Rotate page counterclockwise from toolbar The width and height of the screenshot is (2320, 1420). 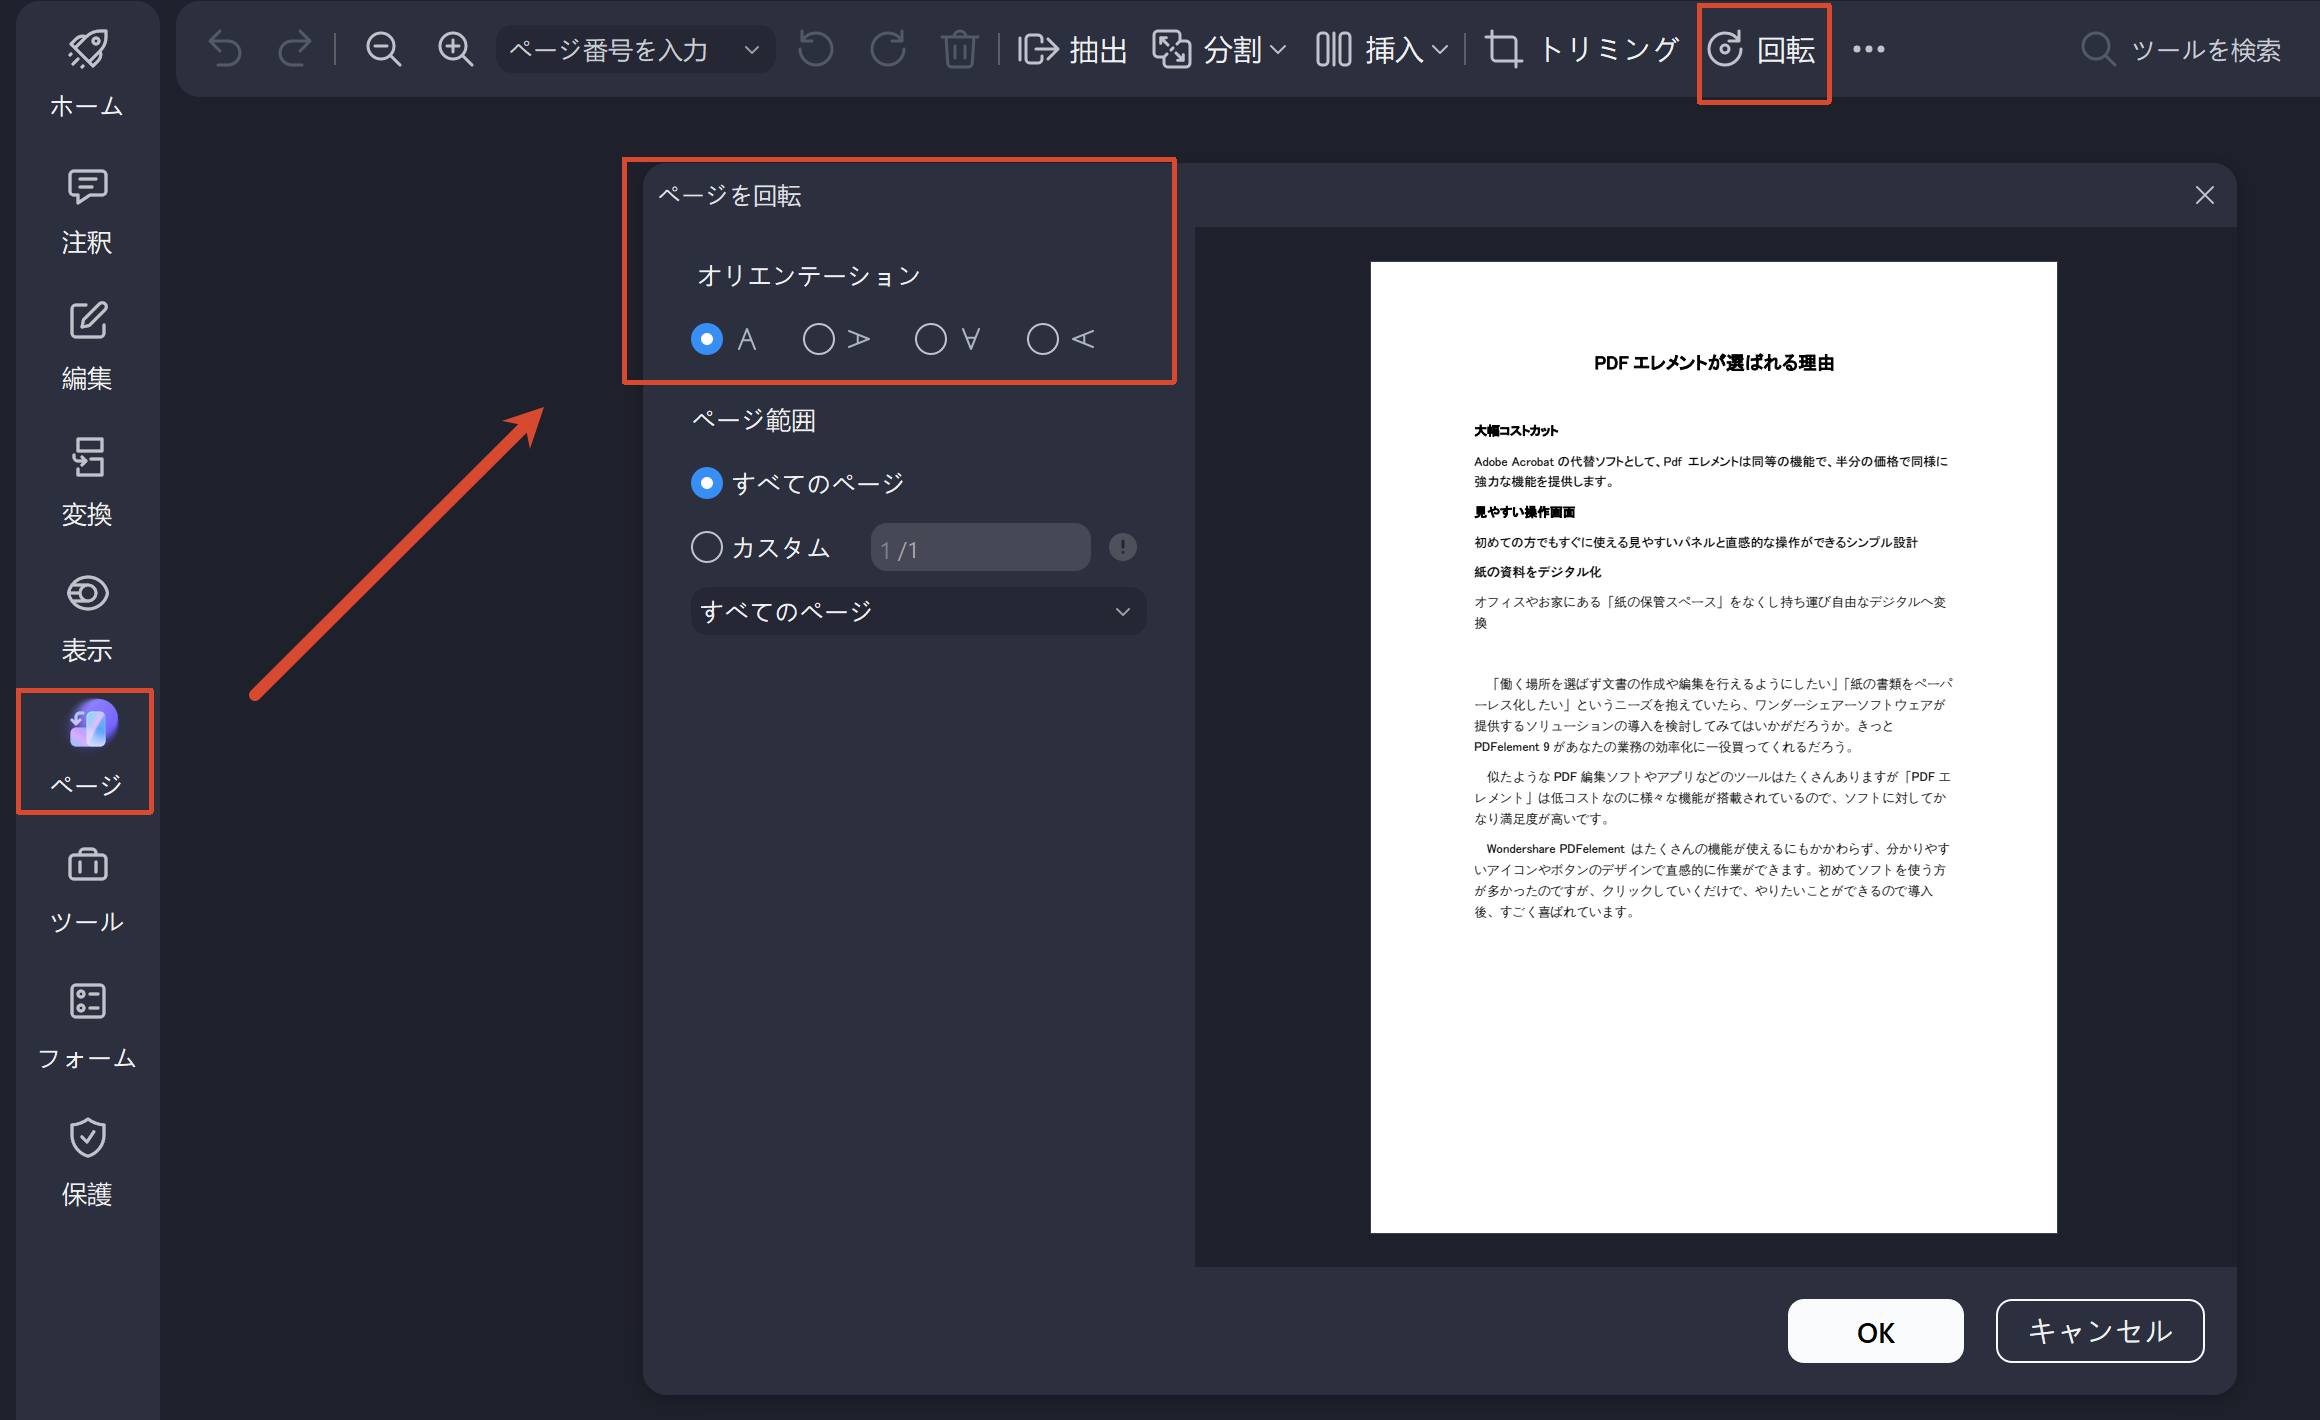click(816, 49)
